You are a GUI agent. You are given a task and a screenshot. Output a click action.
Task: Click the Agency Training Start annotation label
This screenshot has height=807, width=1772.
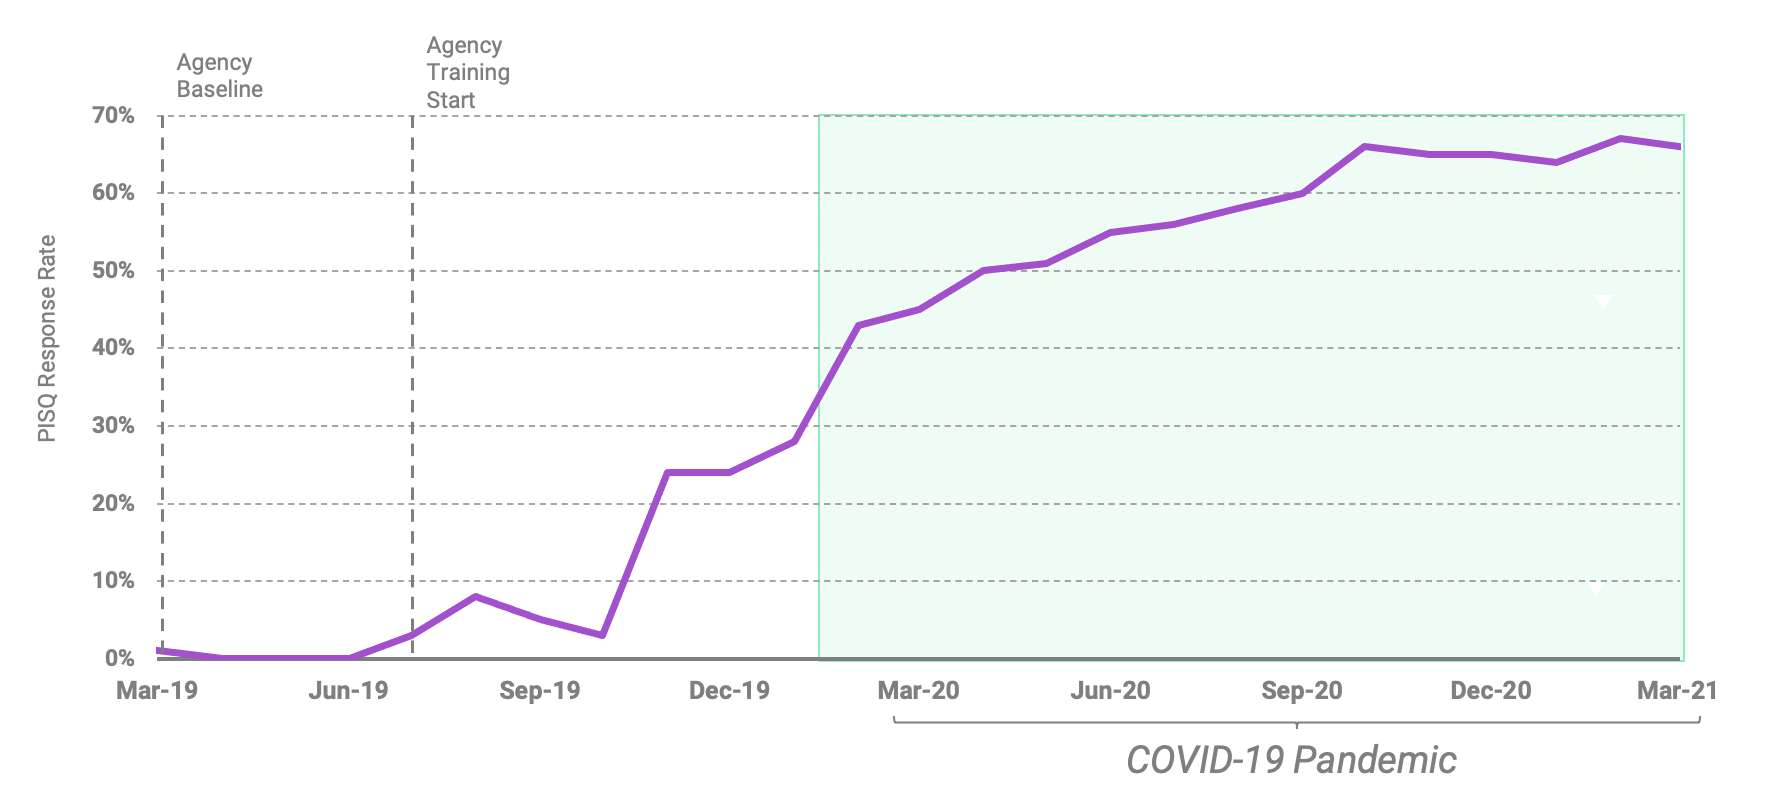click(x=467, y=73)
